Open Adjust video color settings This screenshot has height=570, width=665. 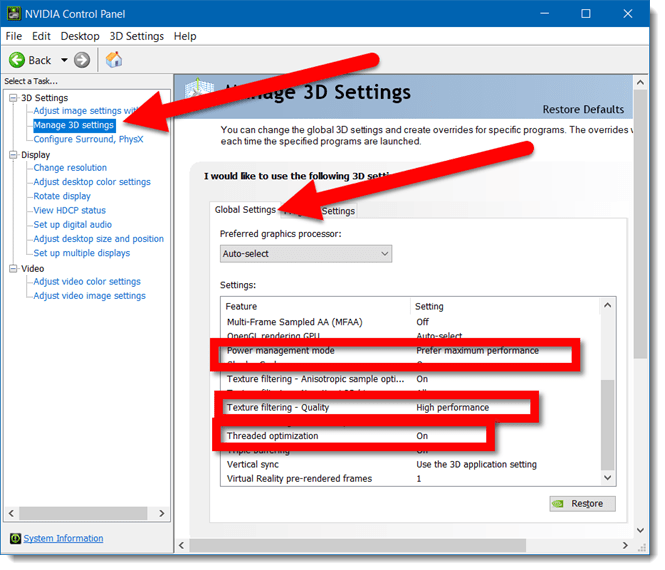click(x=87, y=282)
